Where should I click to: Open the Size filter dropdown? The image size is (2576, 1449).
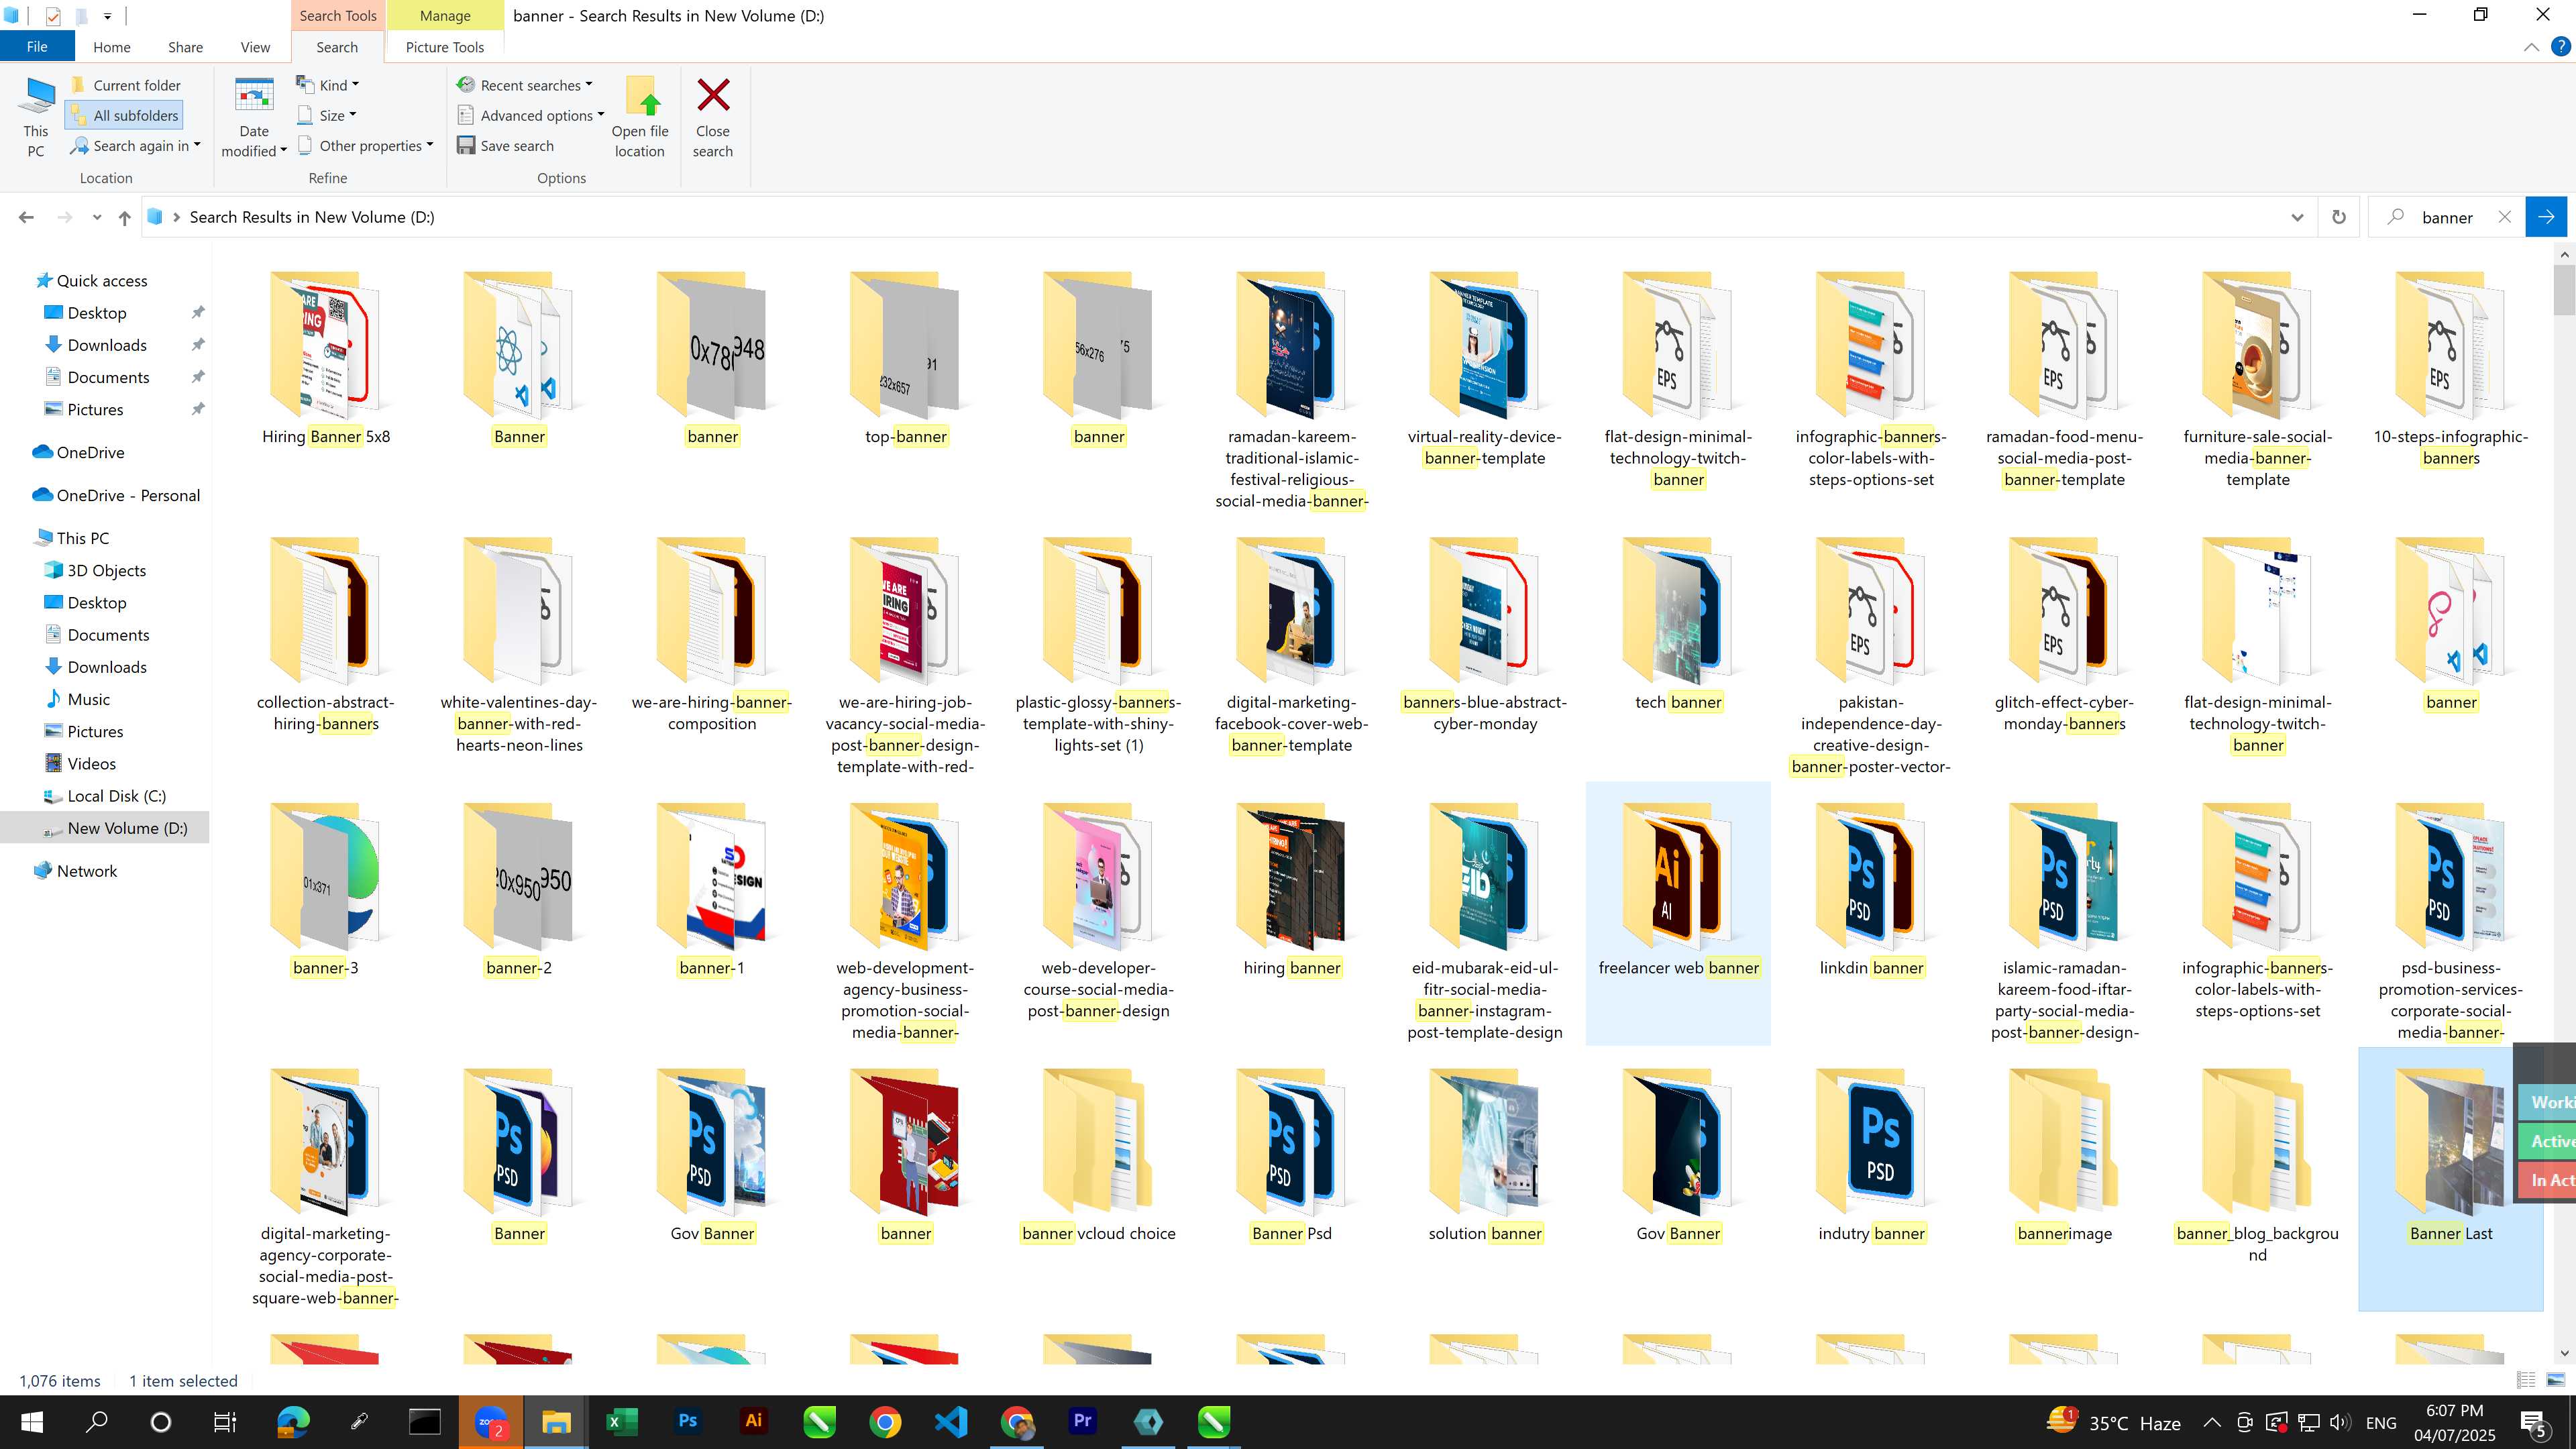pos(327,115)
